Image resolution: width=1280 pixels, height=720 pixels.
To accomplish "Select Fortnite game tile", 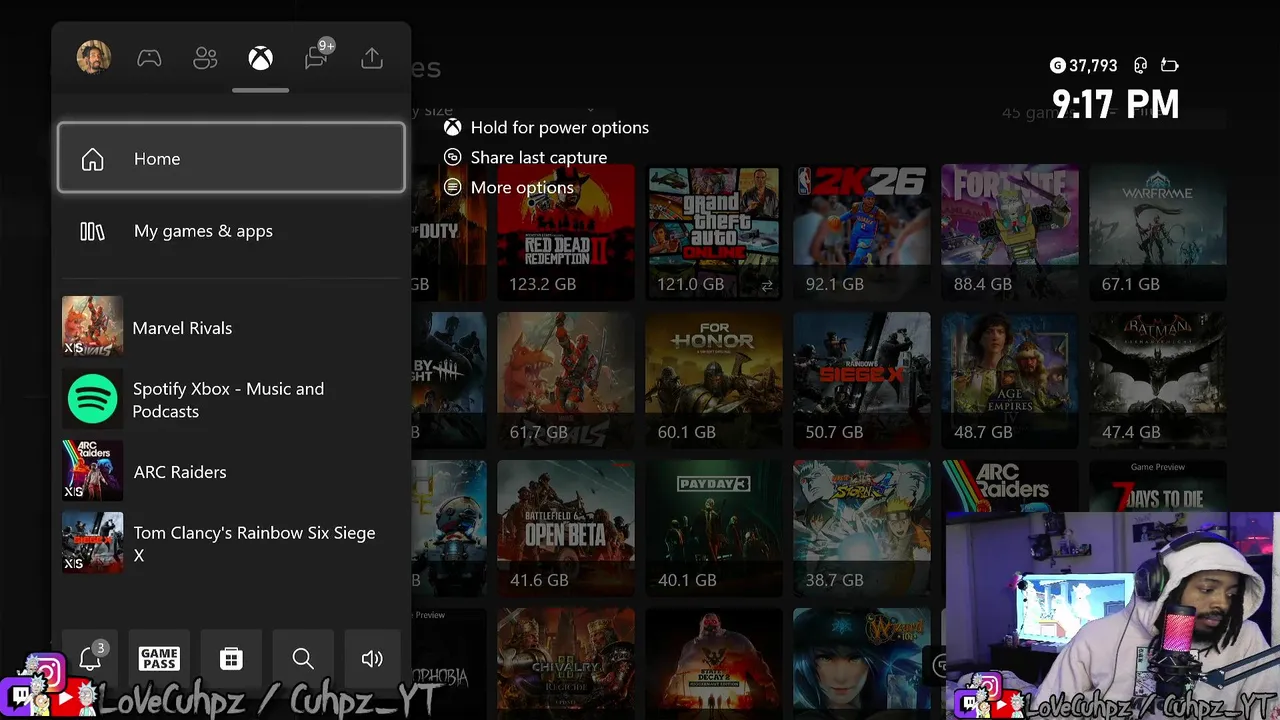I will pos(1010,233).
